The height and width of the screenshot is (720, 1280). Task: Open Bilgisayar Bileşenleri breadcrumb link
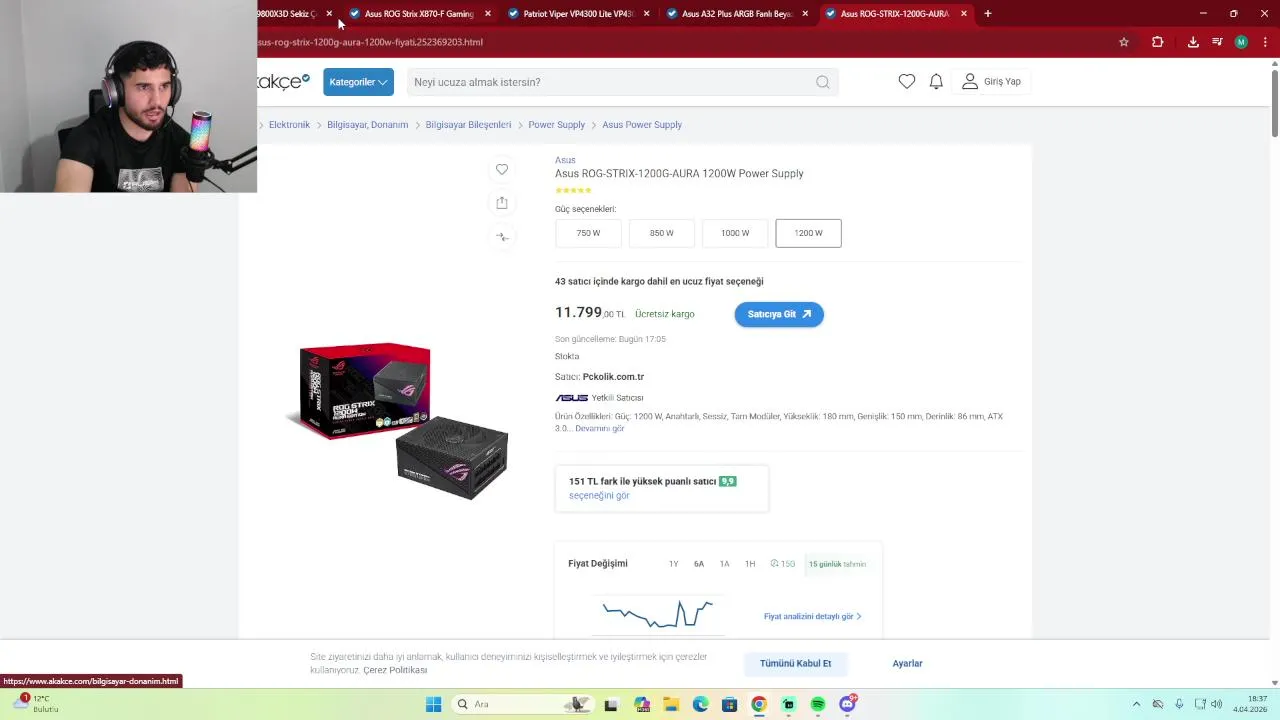pos(468,125)
